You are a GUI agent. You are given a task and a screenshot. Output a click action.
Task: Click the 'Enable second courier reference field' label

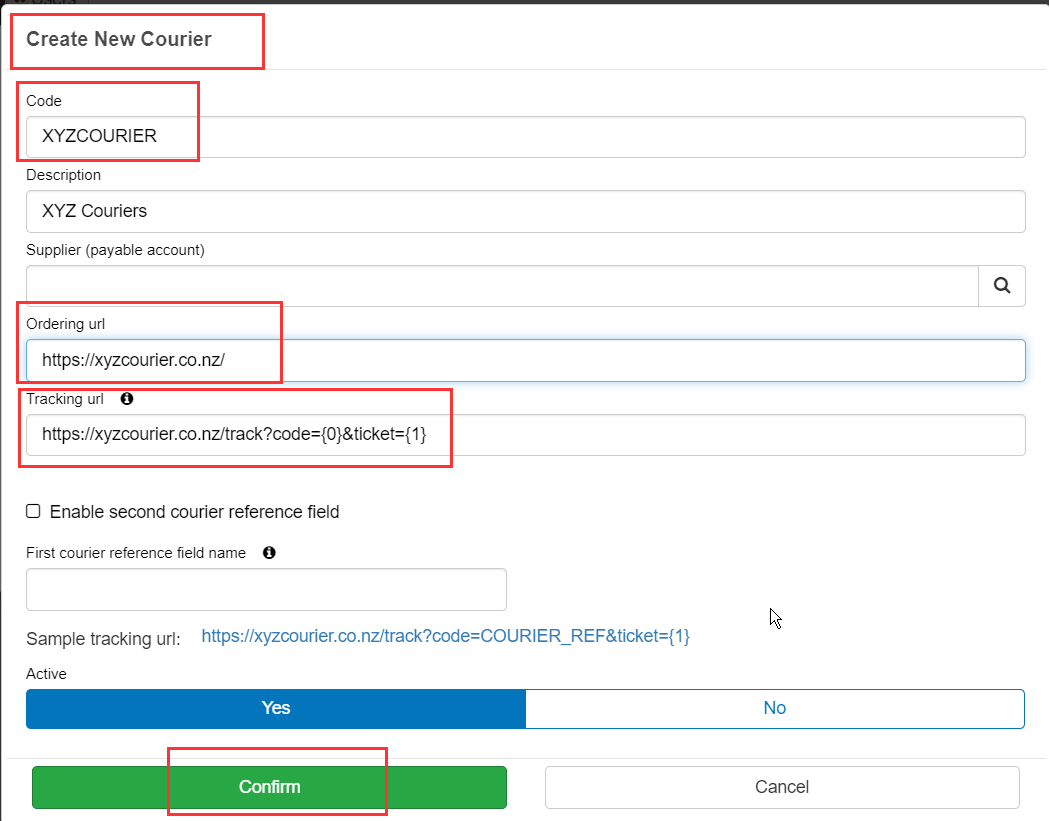point(195,512)
